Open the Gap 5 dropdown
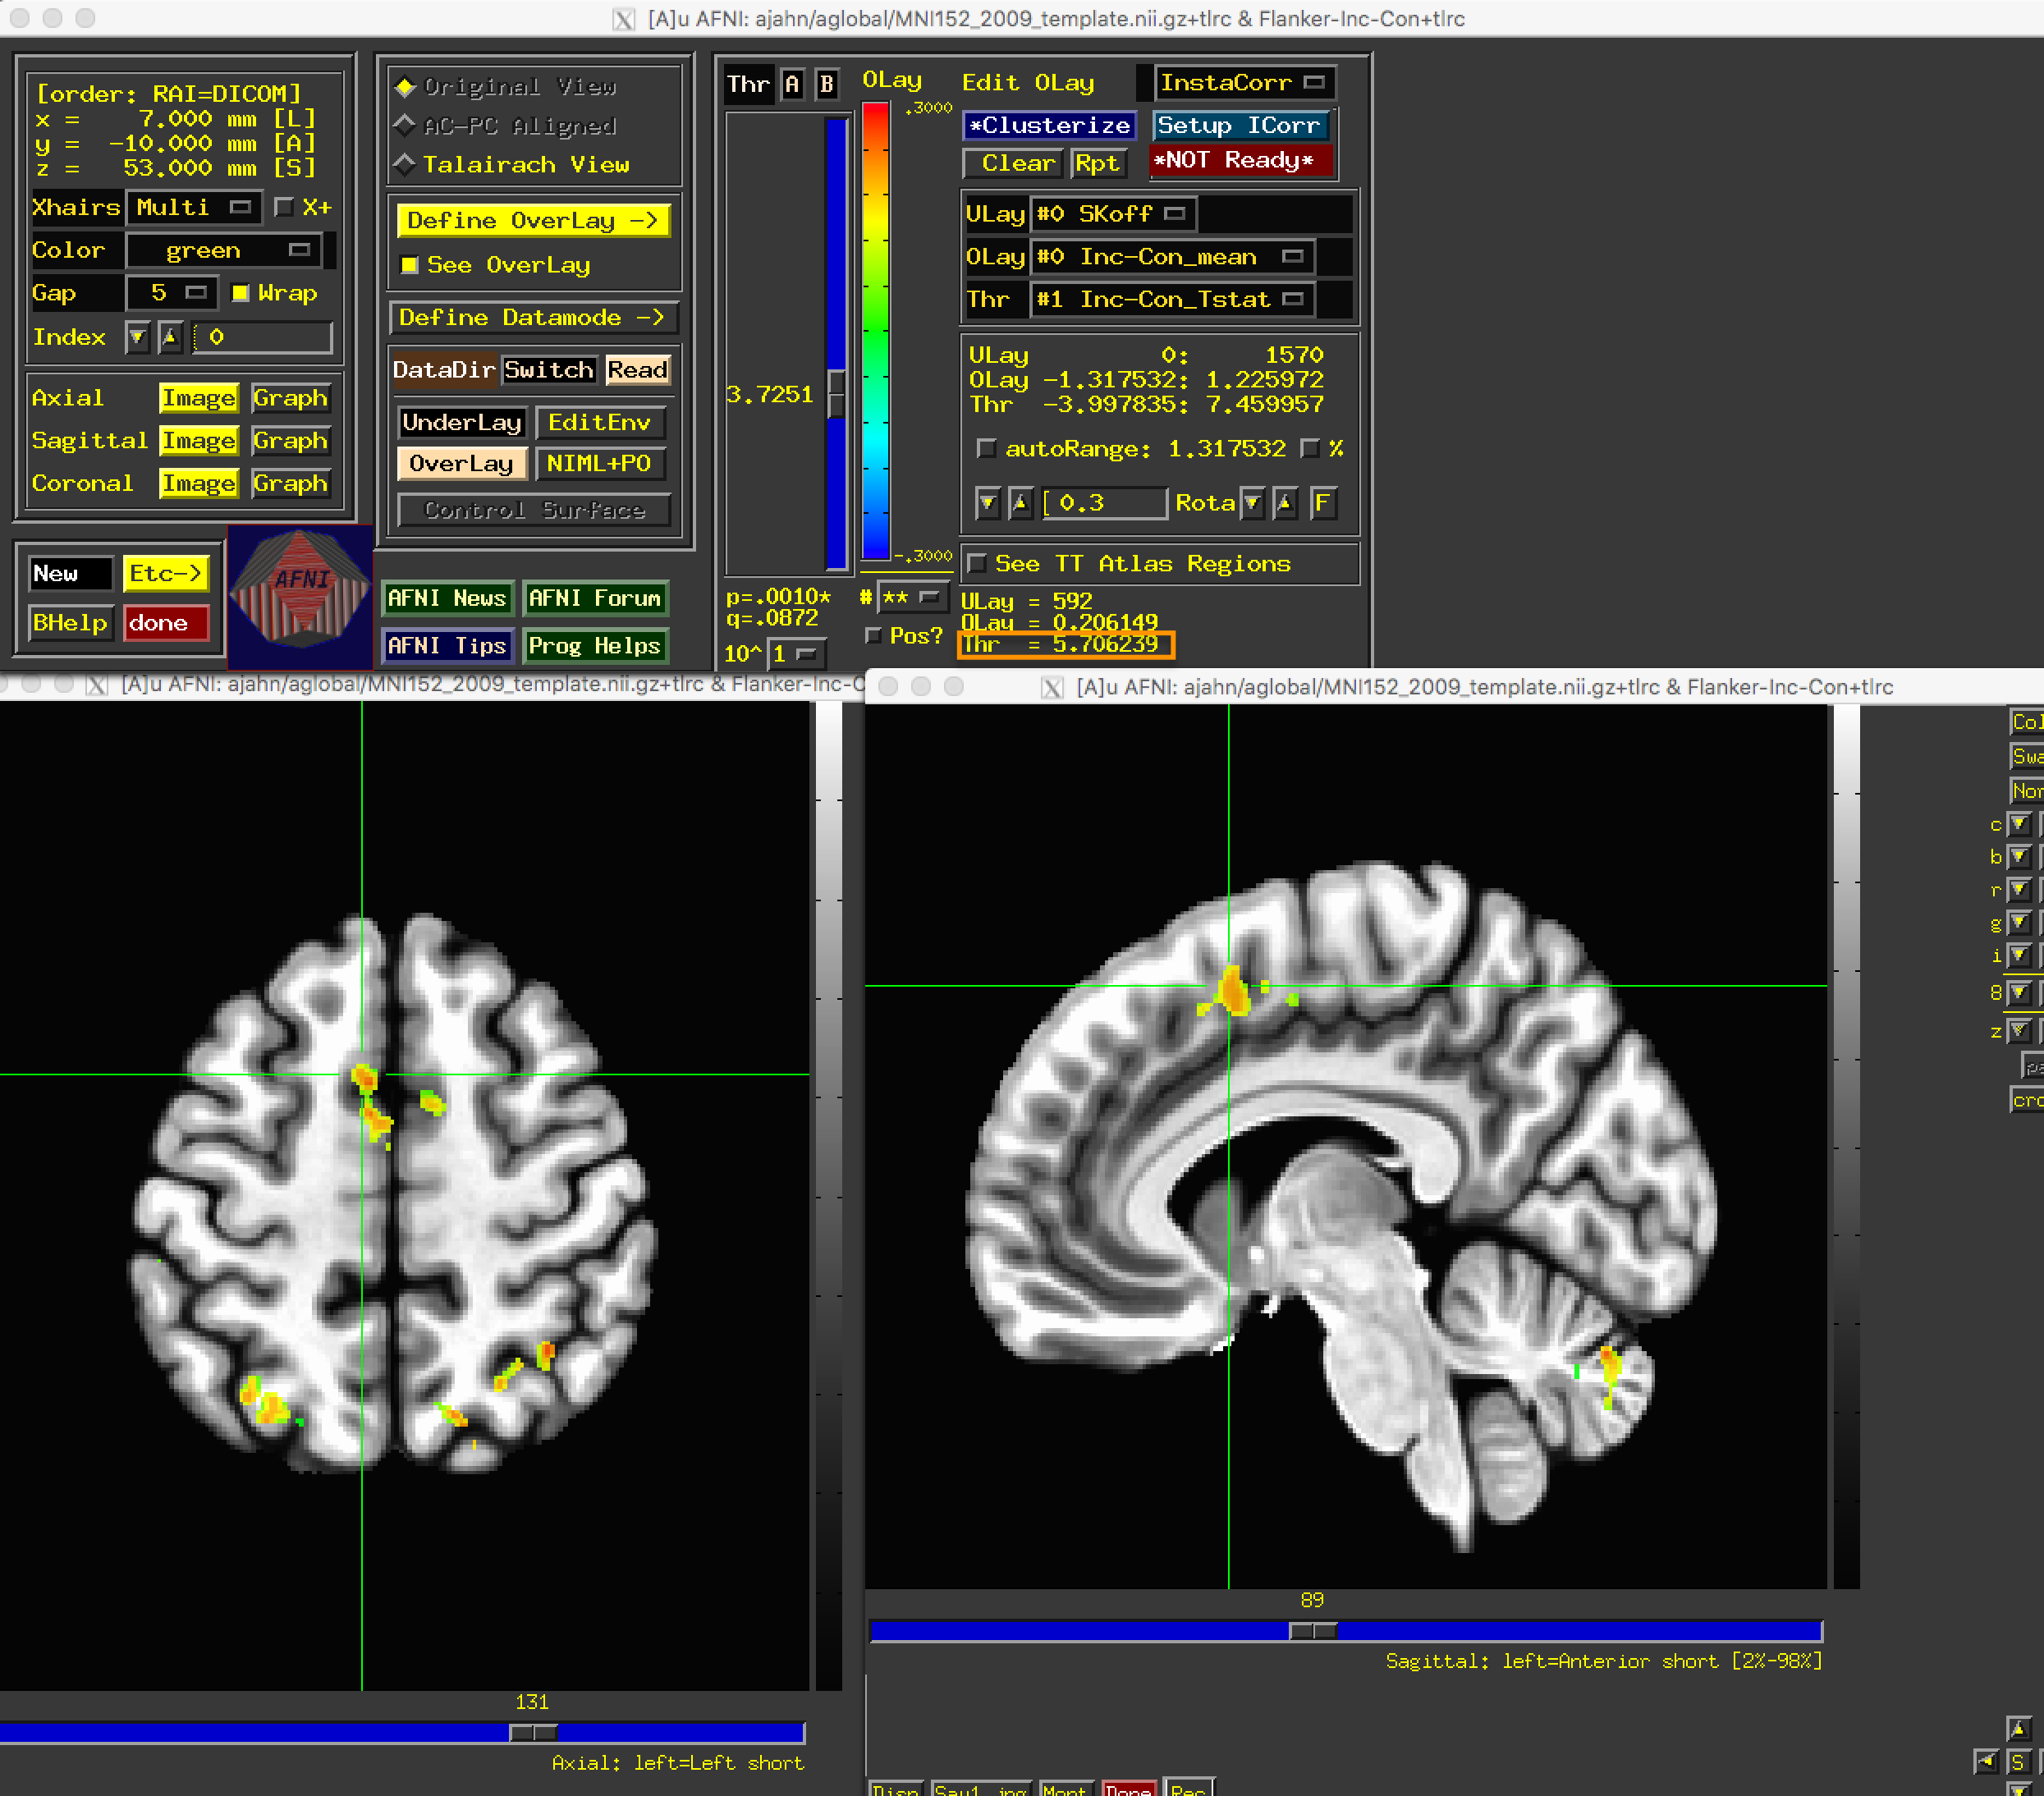Image resolution: width=2044 pixels, height=1796 pixels. 171,293
